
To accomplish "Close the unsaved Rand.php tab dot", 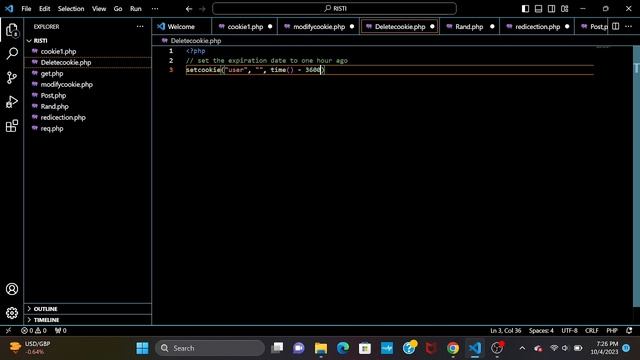I will click(x=492, y=27).
